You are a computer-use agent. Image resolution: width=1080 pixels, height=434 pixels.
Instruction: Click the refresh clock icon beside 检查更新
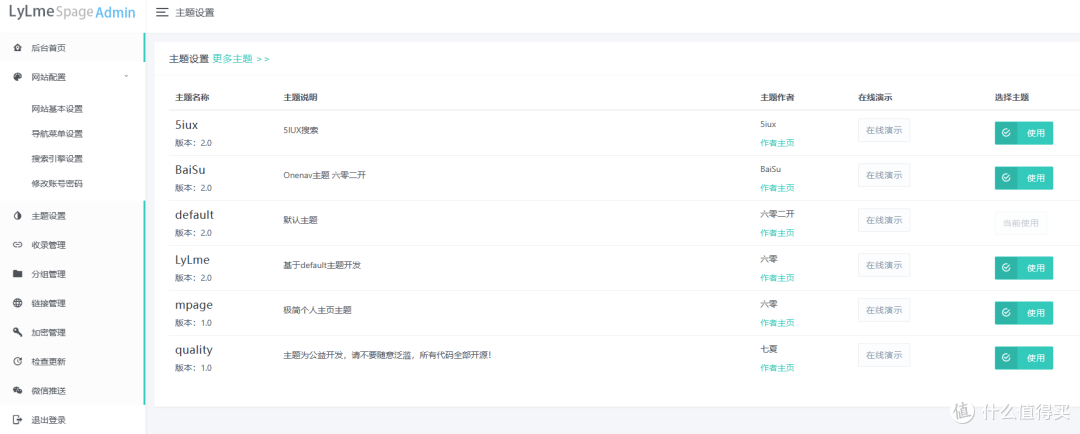(18, 362)
